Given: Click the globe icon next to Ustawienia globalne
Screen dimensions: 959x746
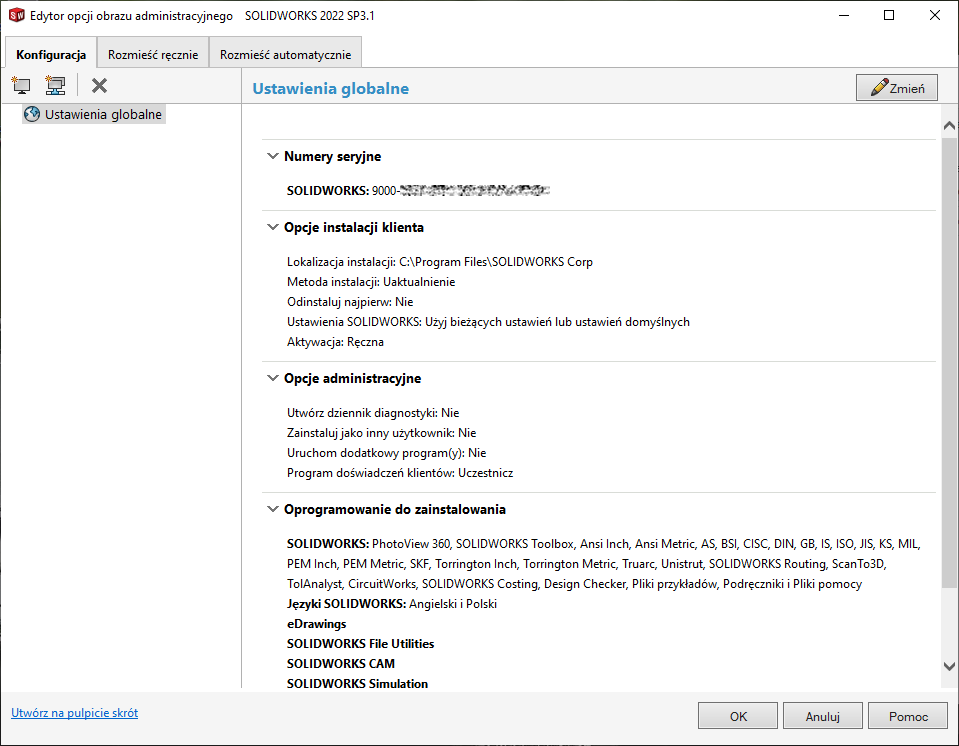Looking at the screenshot, I should click(32, 114).
